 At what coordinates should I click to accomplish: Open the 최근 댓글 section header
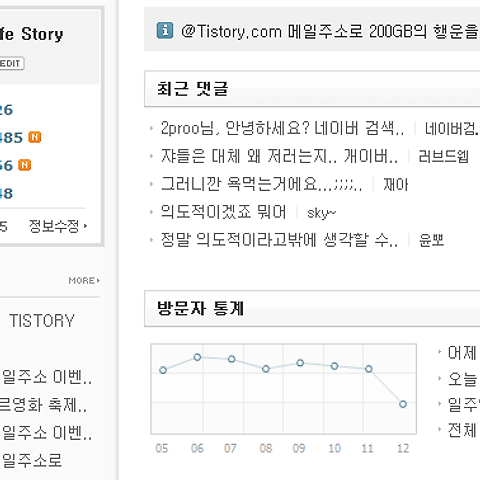193,89
